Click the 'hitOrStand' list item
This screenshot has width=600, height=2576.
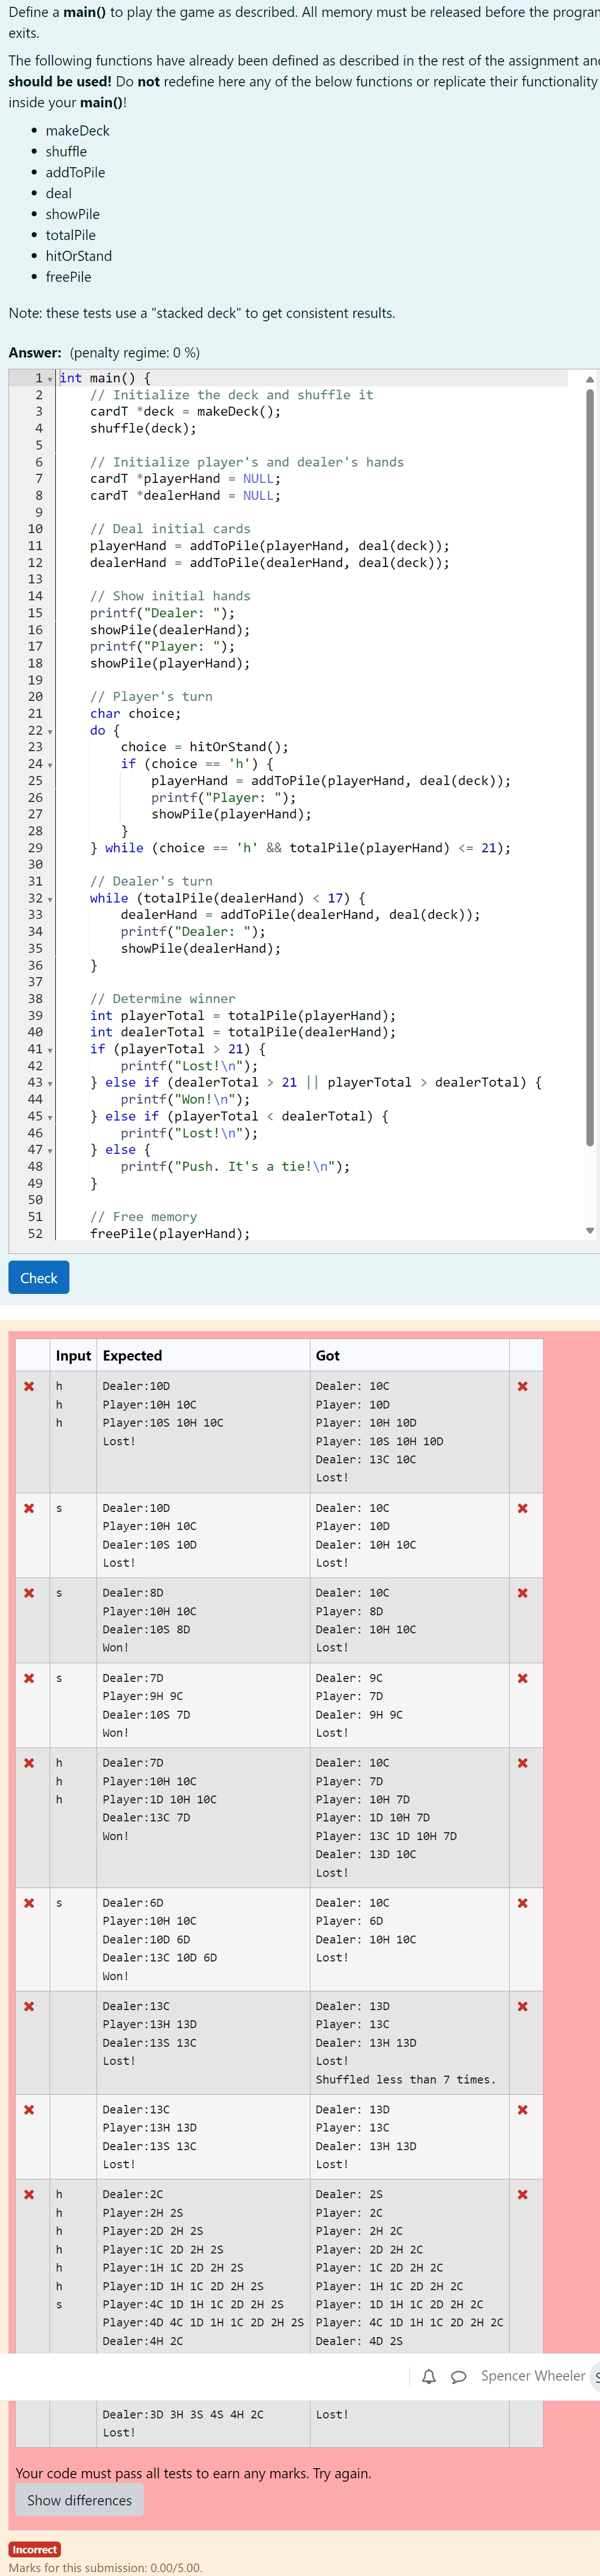tap(78, 257)
